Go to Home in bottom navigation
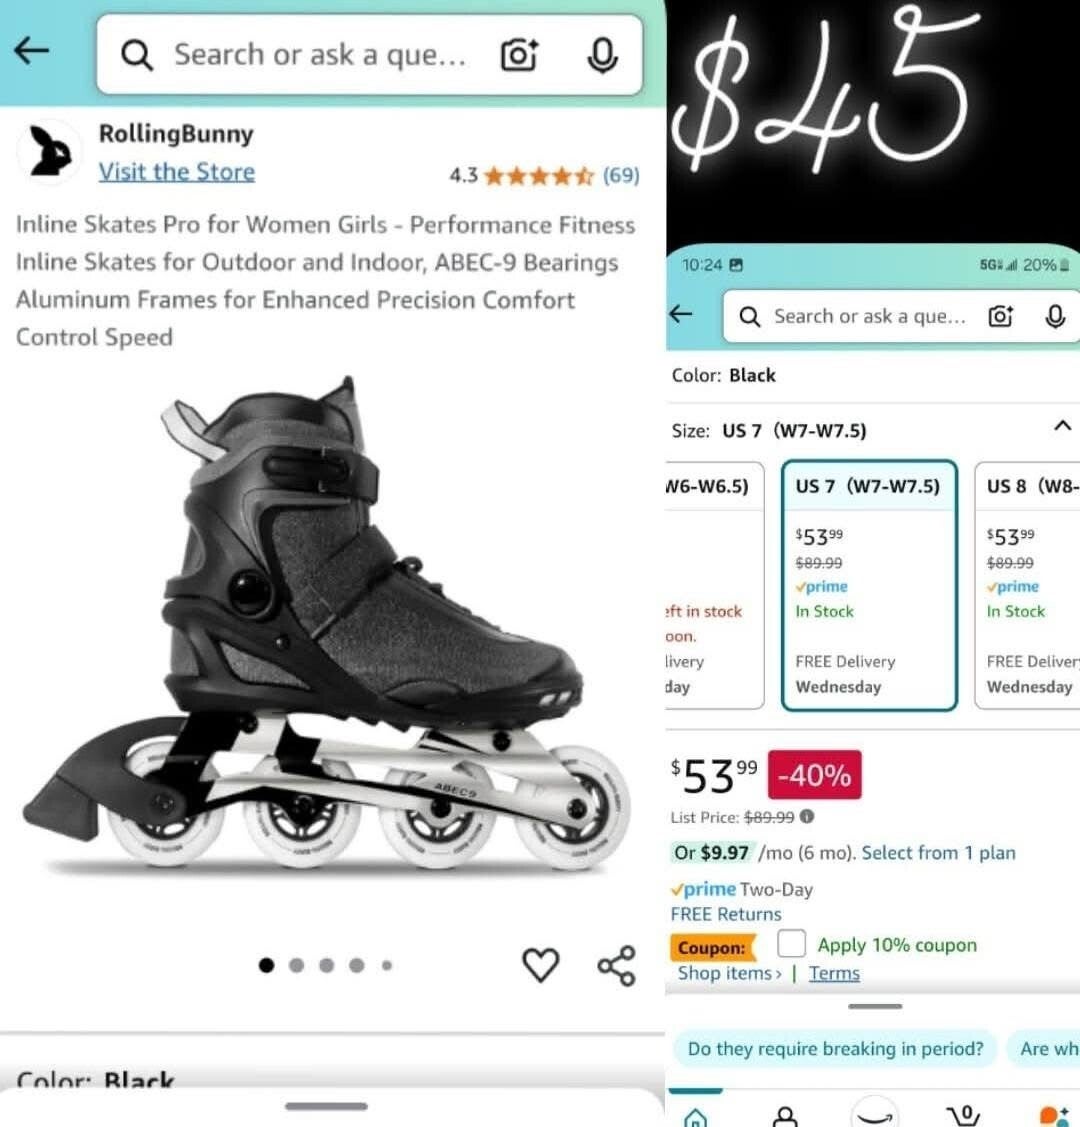Viewport: 1080px width, 1127px height. pyautogui.click(x=696, y=1116)
